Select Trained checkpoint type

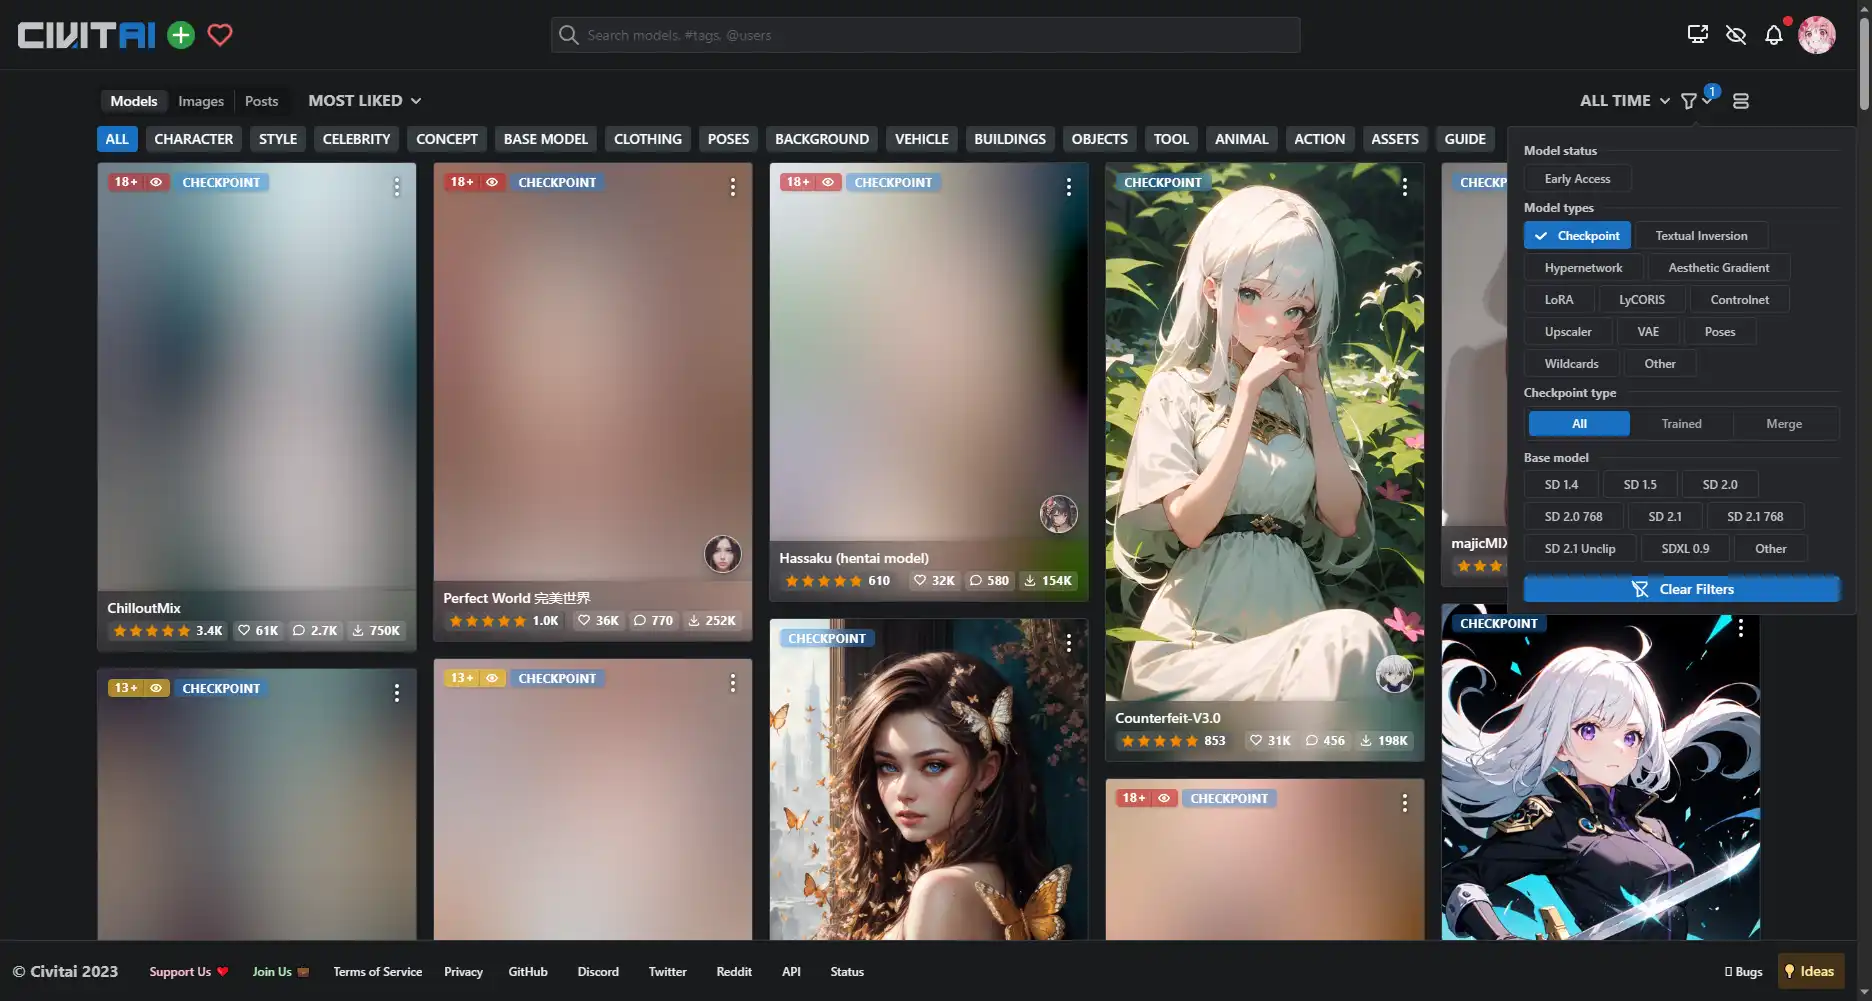pos(1681,424)
